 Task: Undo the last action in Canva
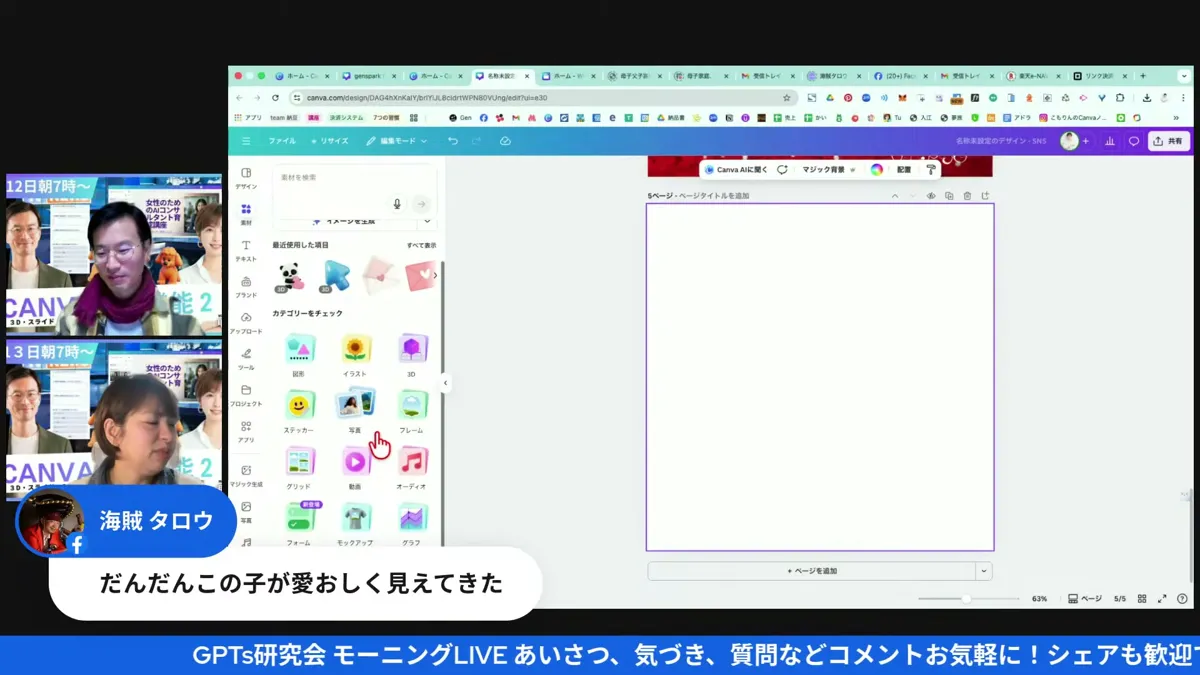[453, 141]
